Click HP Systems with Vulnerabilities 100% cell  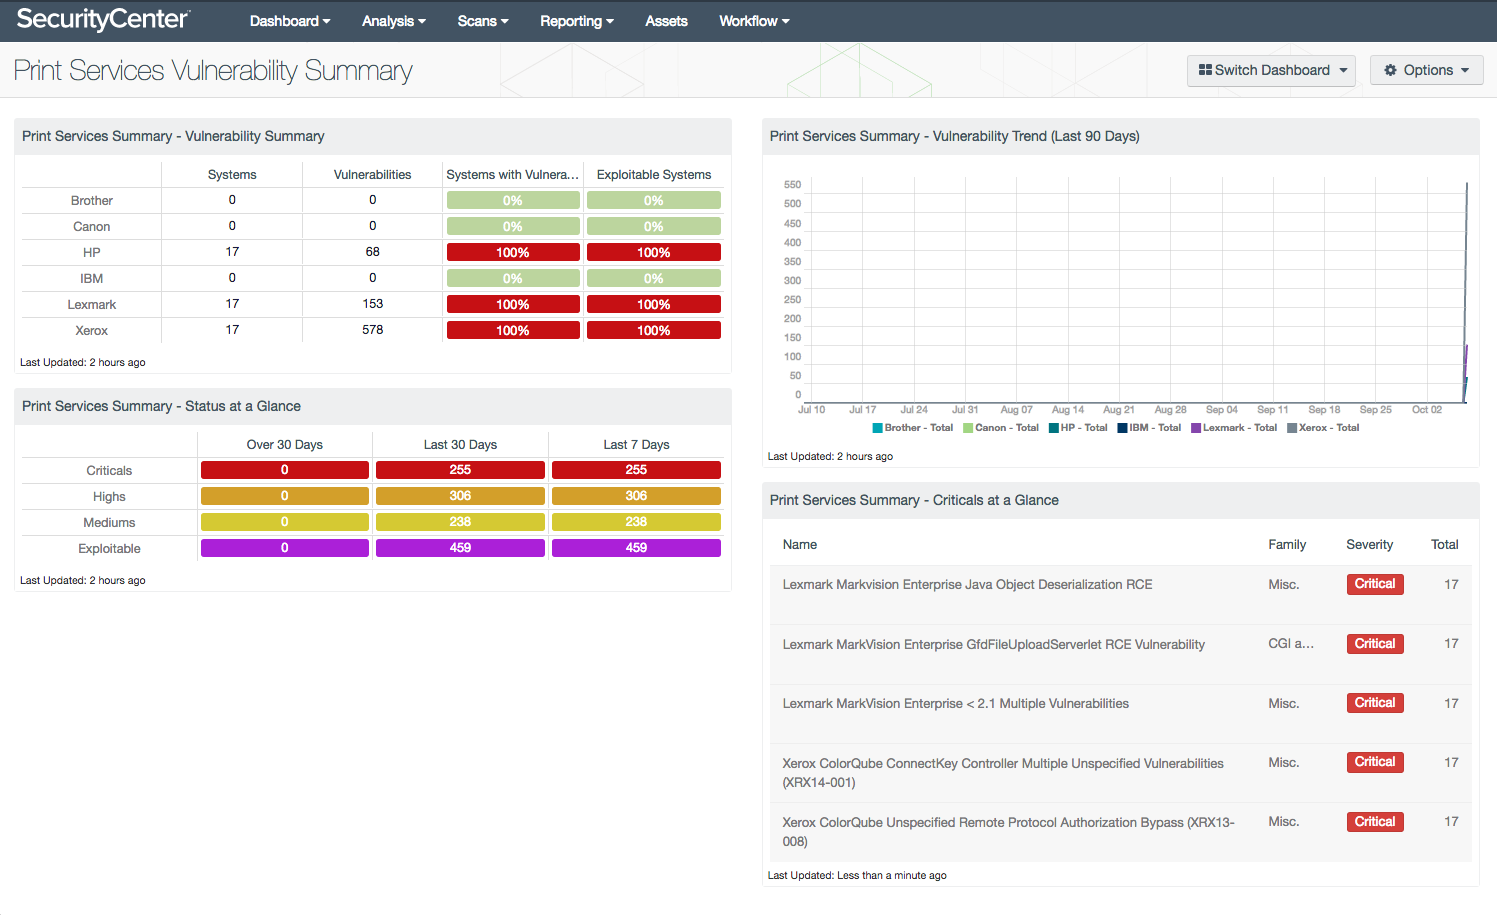click(x=513, y=253)
